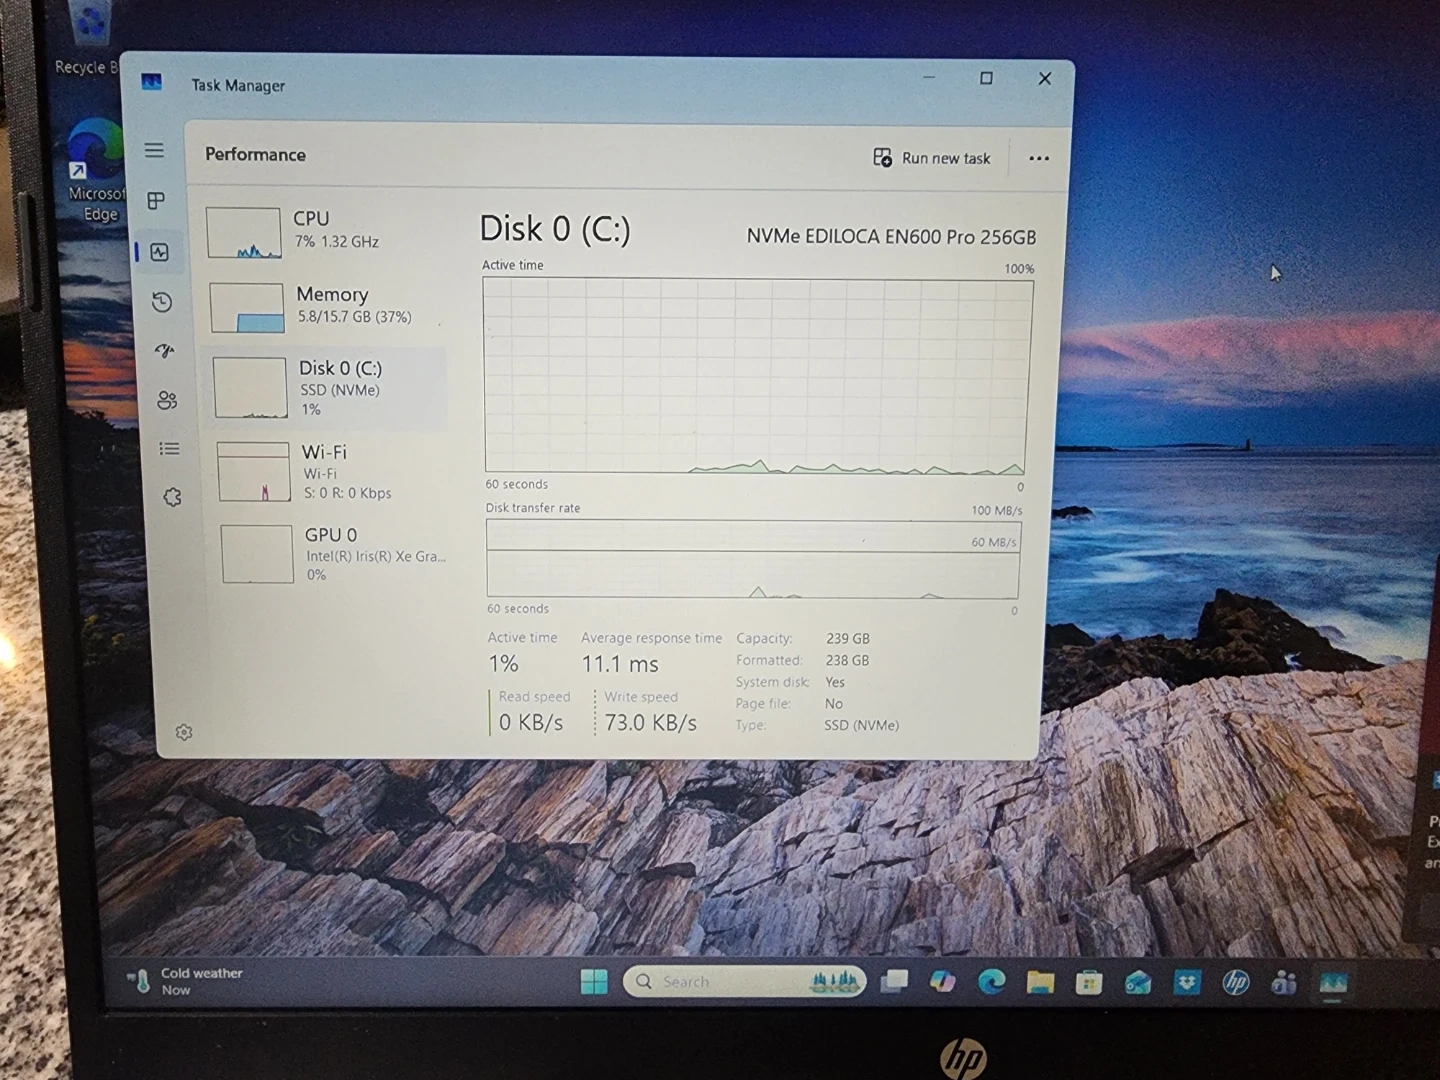The width and height of the screenshot is (1440, 1080).
Task: Open the Users page icon
Action: [167, 400]
